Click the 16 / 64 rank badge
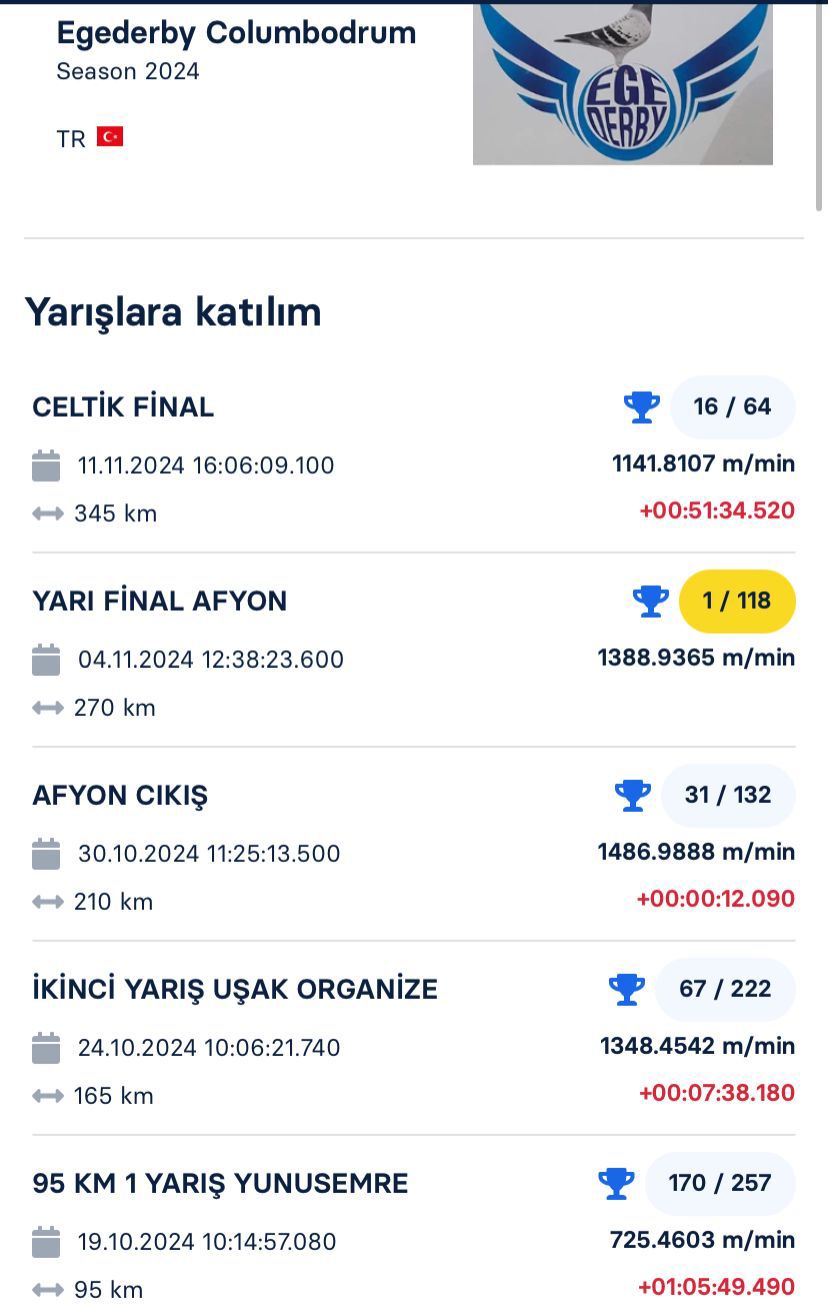This screenshot has width=828, height=1304. point(733,407)
